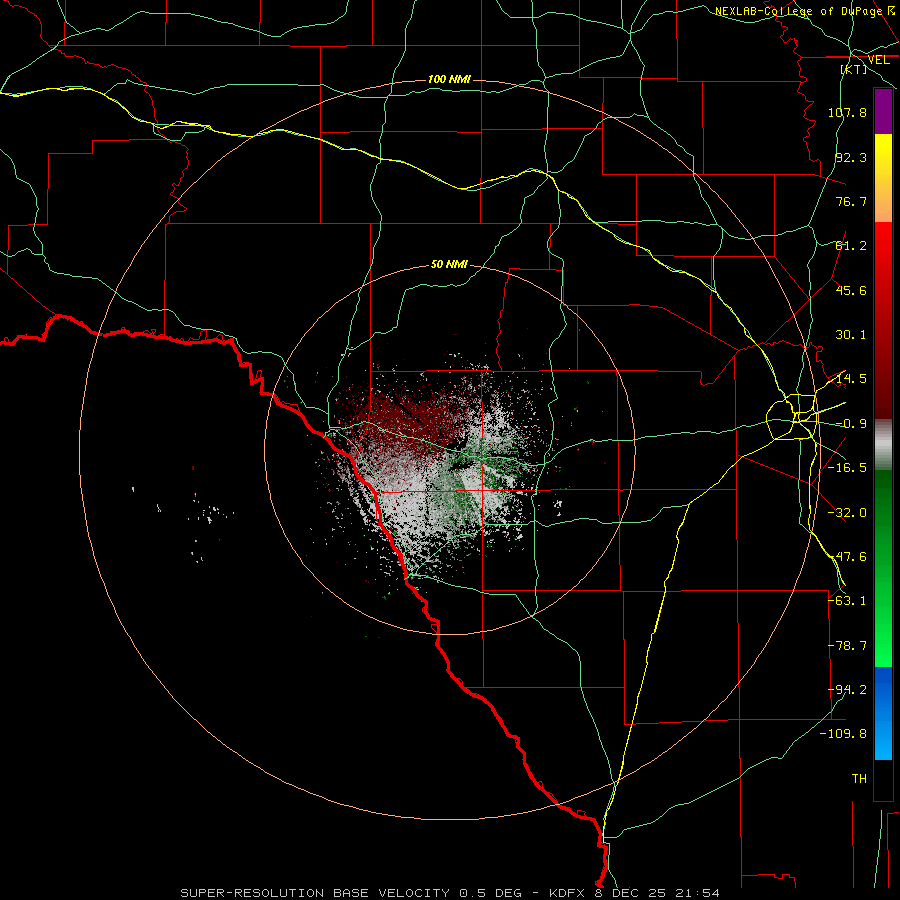Click the -94.2 velocity scale value
Viewport: 900px width, 900px height.
(x=847, y=690)
